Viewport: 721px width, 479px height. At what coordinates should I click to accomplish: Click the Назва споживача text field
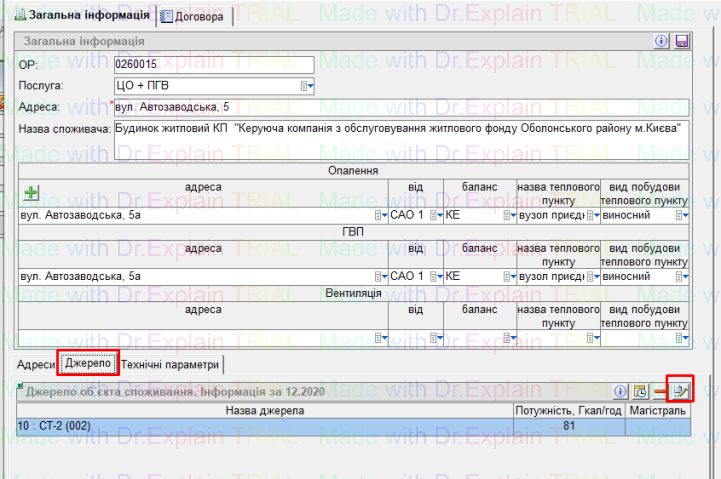point(400,140)
